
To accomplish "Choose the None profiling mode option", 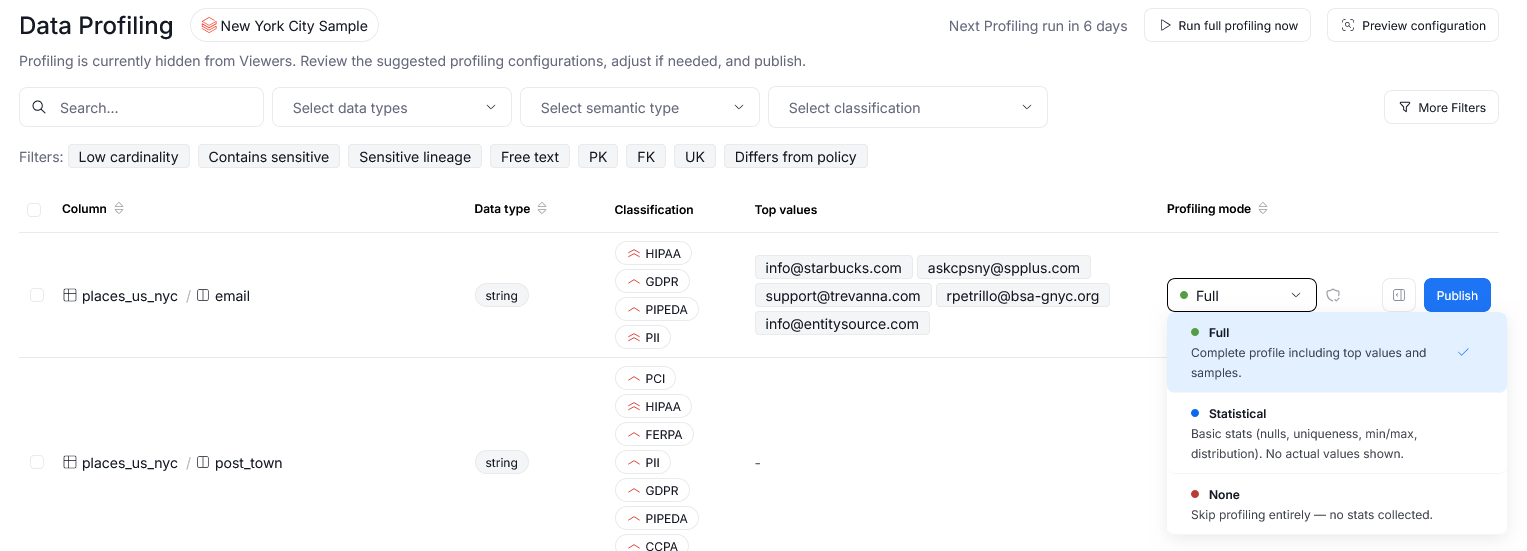I will click(1337, 504).
